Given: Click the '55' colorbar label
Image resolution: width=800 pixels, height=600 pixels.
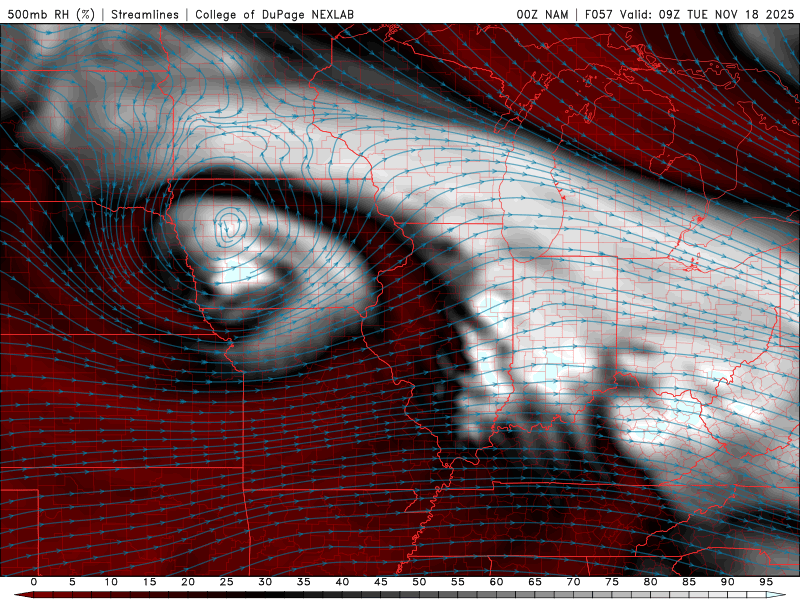Looking at the screenshot, I should [458, 582].
